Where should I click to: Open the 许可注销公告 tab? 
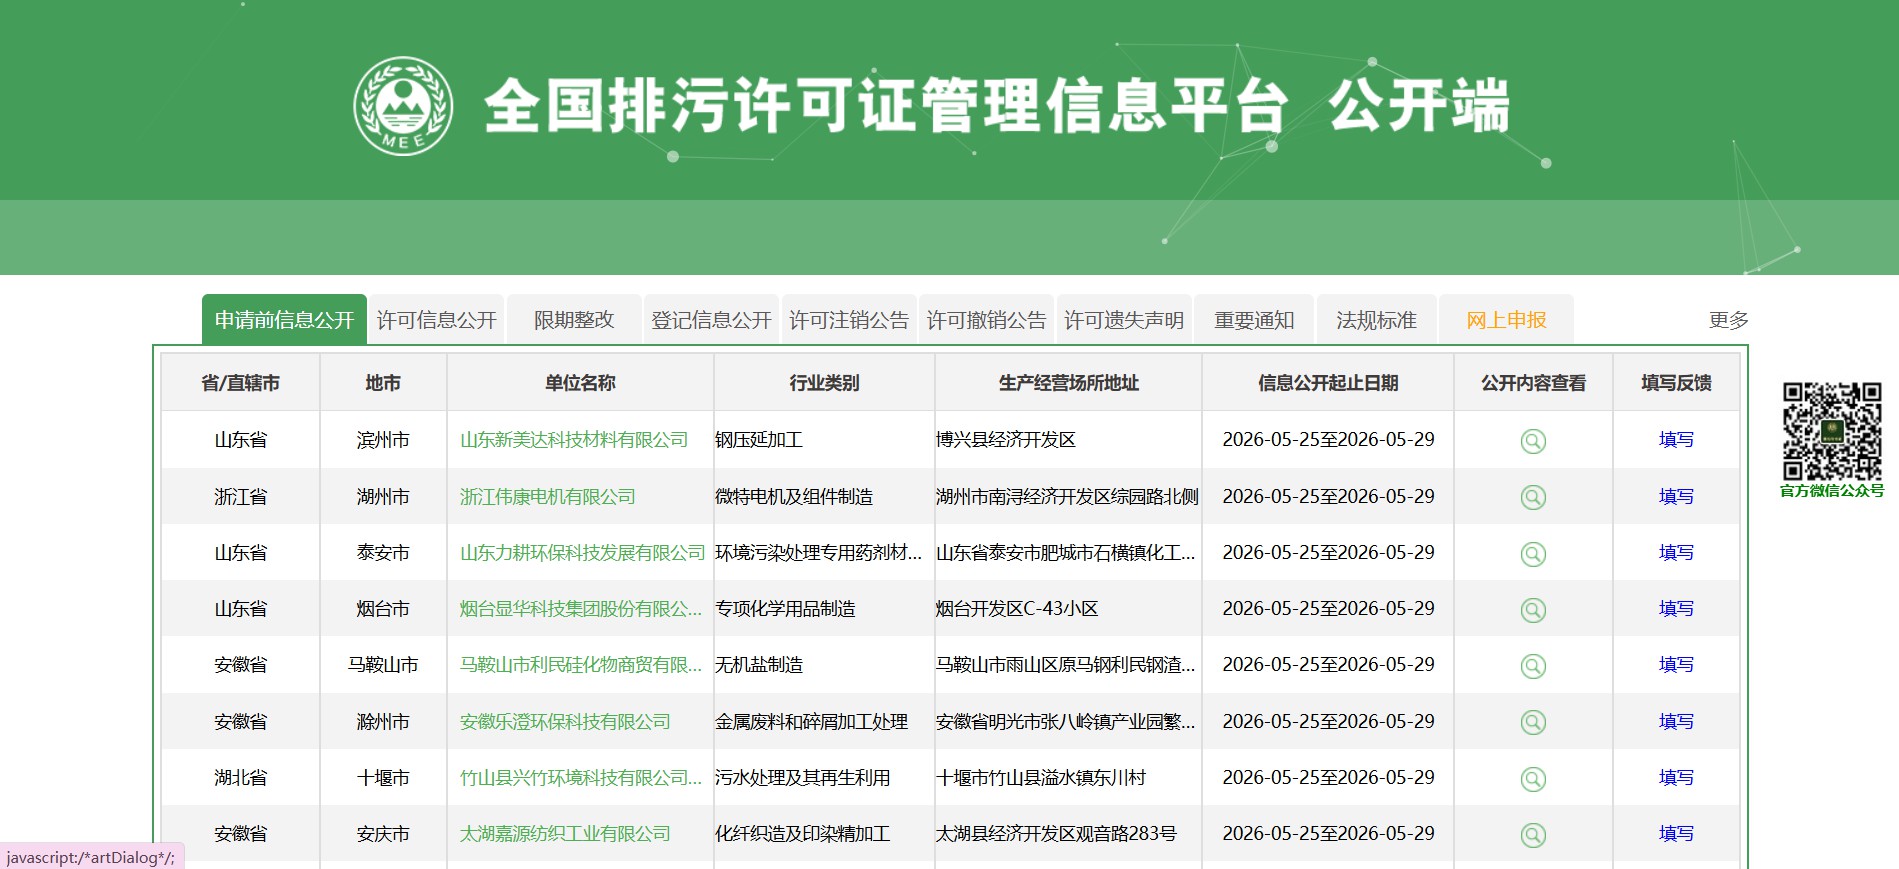point(849,320)
